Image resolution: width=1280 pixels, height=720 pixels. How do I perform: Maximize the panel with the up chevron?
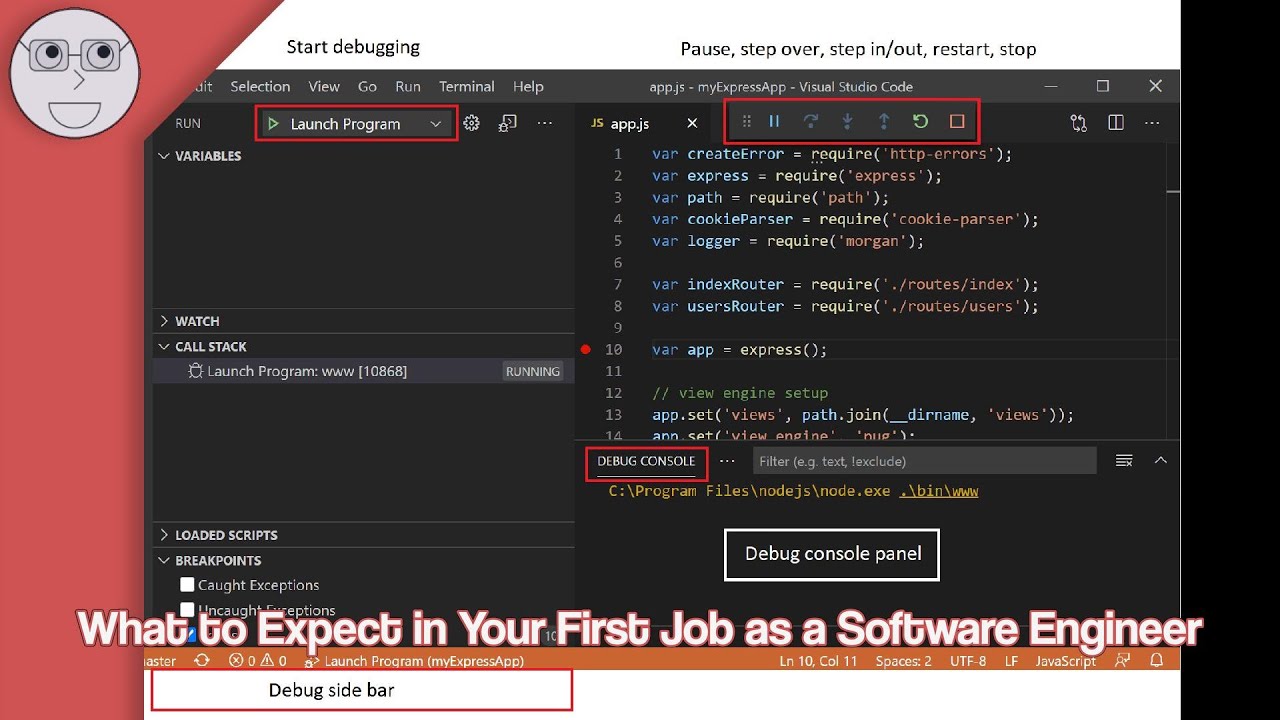[x=1161, y=461]
